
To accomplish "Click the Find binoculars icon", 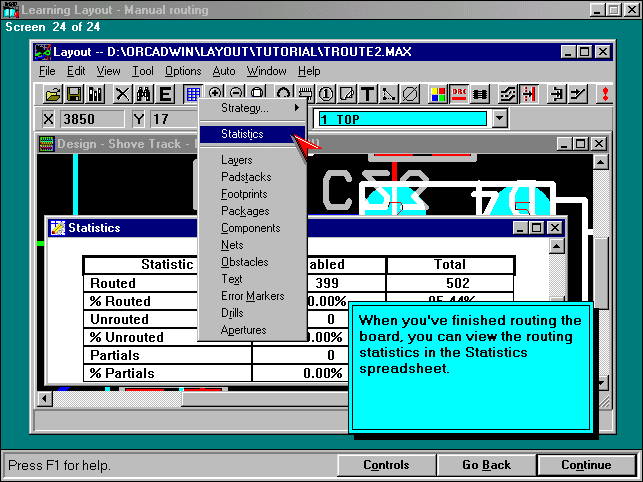I will click(x=144, y=95).
